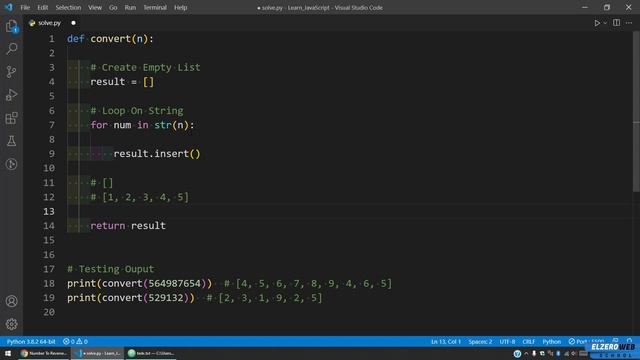The height and width of the screenshot is (360, 640).
Task: Click the volume tray icon
Action: click(x=574, y=353)
